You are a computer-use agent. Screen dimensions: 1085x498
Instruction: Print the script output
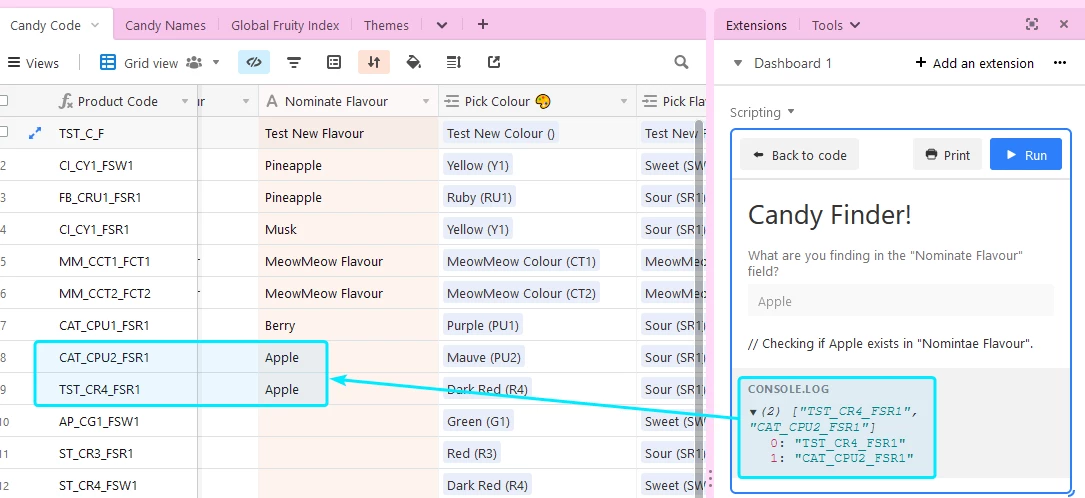click(x=947, y=154)
